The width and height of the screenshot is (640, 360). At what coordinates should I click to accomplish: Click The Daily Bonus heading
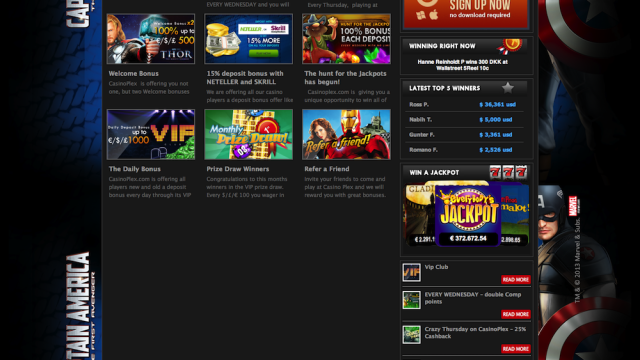click(135, 169)
